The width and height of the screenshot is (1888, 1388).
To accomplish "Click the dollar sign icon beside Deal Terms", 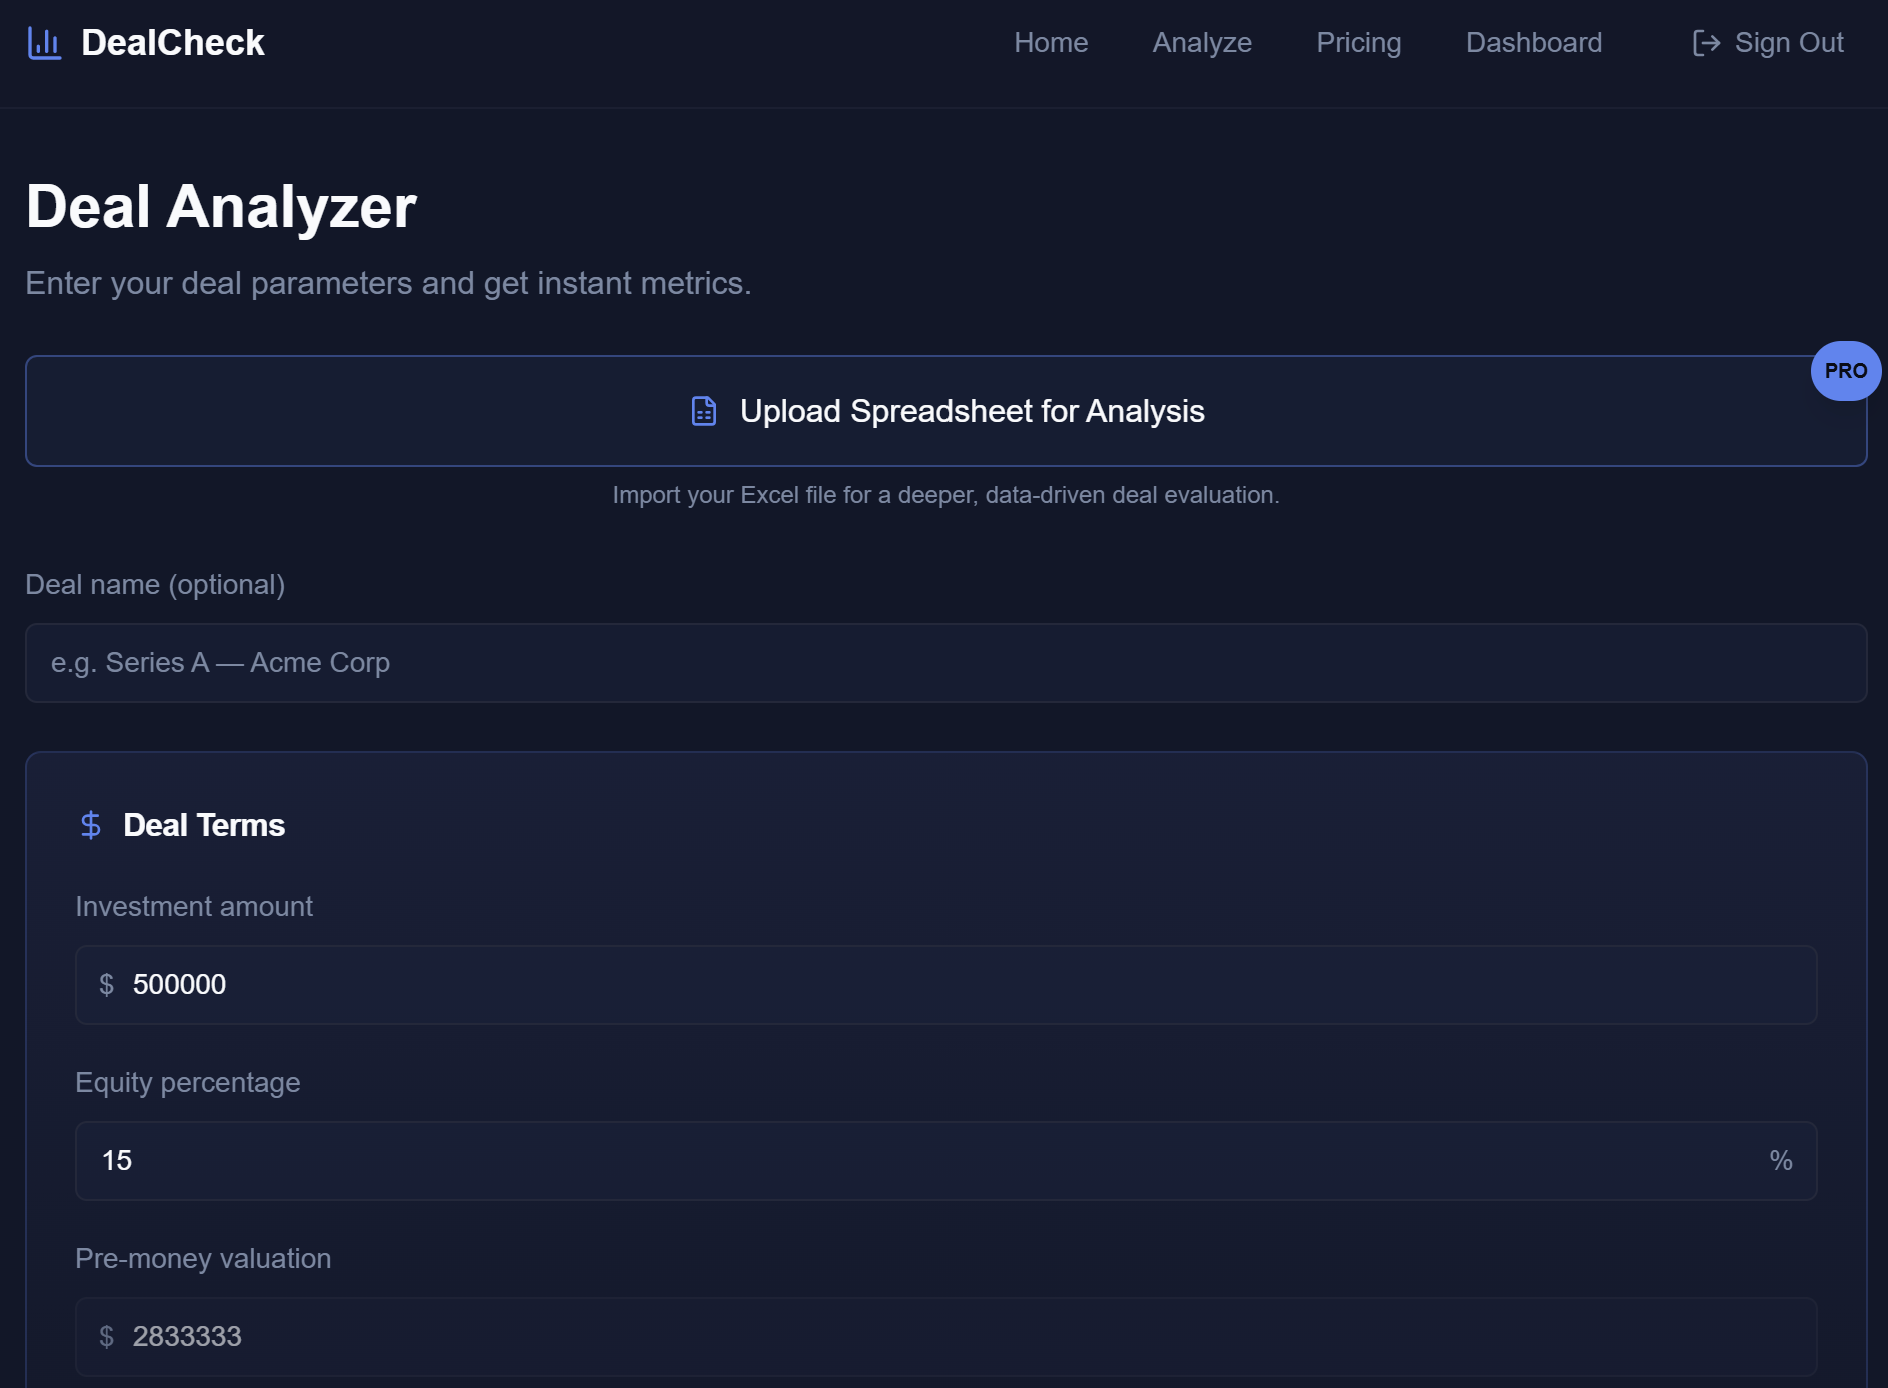I will pyautogui.click(x=91, y=824).
